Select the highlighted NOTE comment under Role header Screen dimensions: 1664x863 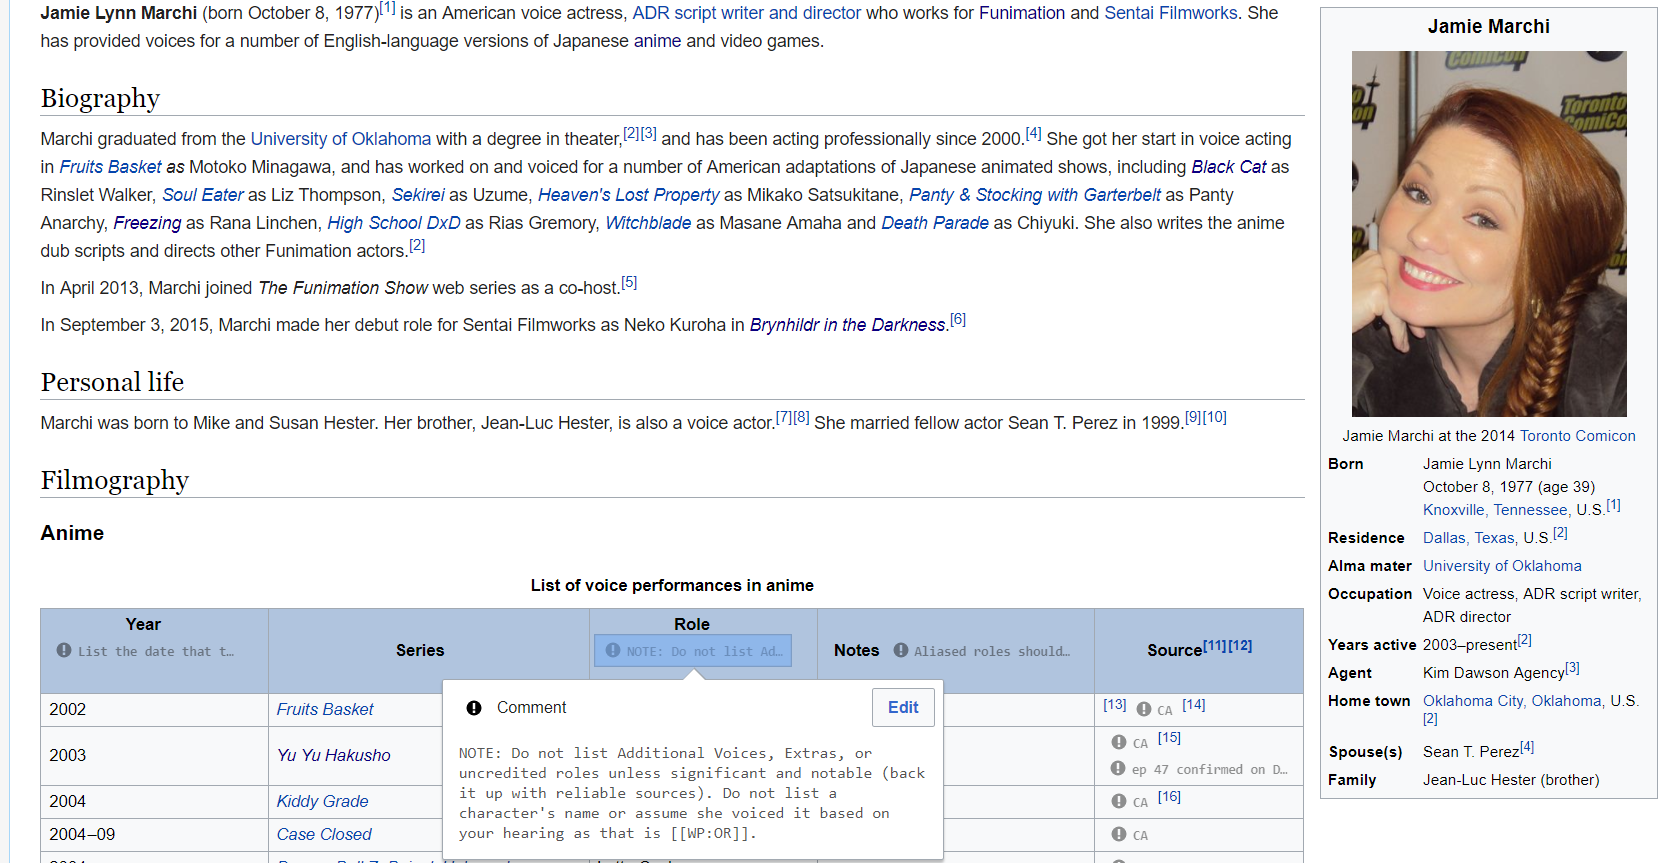coord(693,650)
